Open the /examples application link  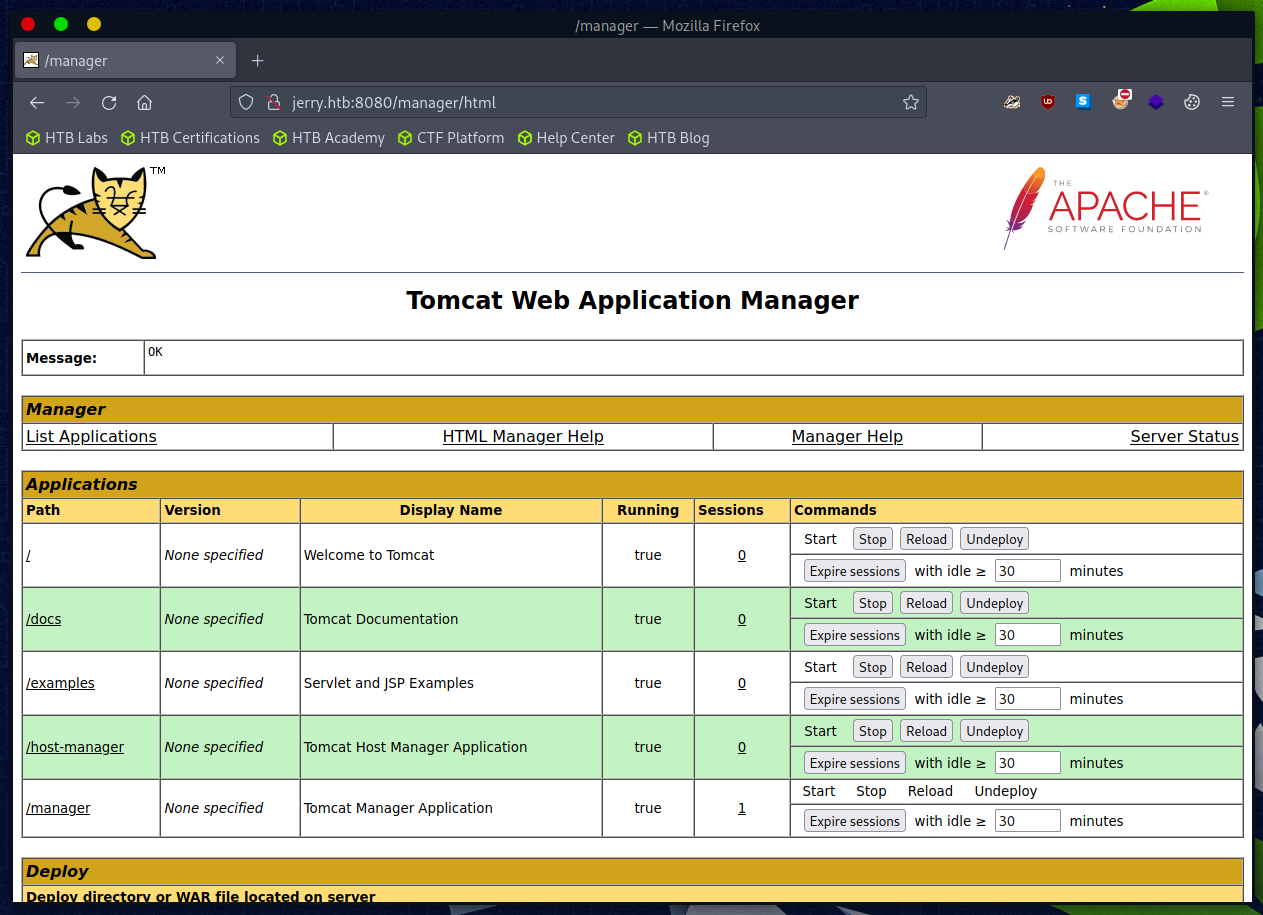pyautogui.click(x=60, y=683)
